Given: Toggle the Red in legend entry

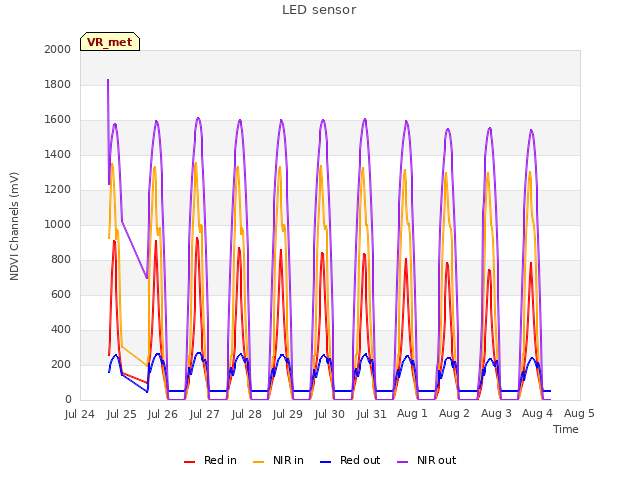Looking at the screenshot, I should coord(210,460).
